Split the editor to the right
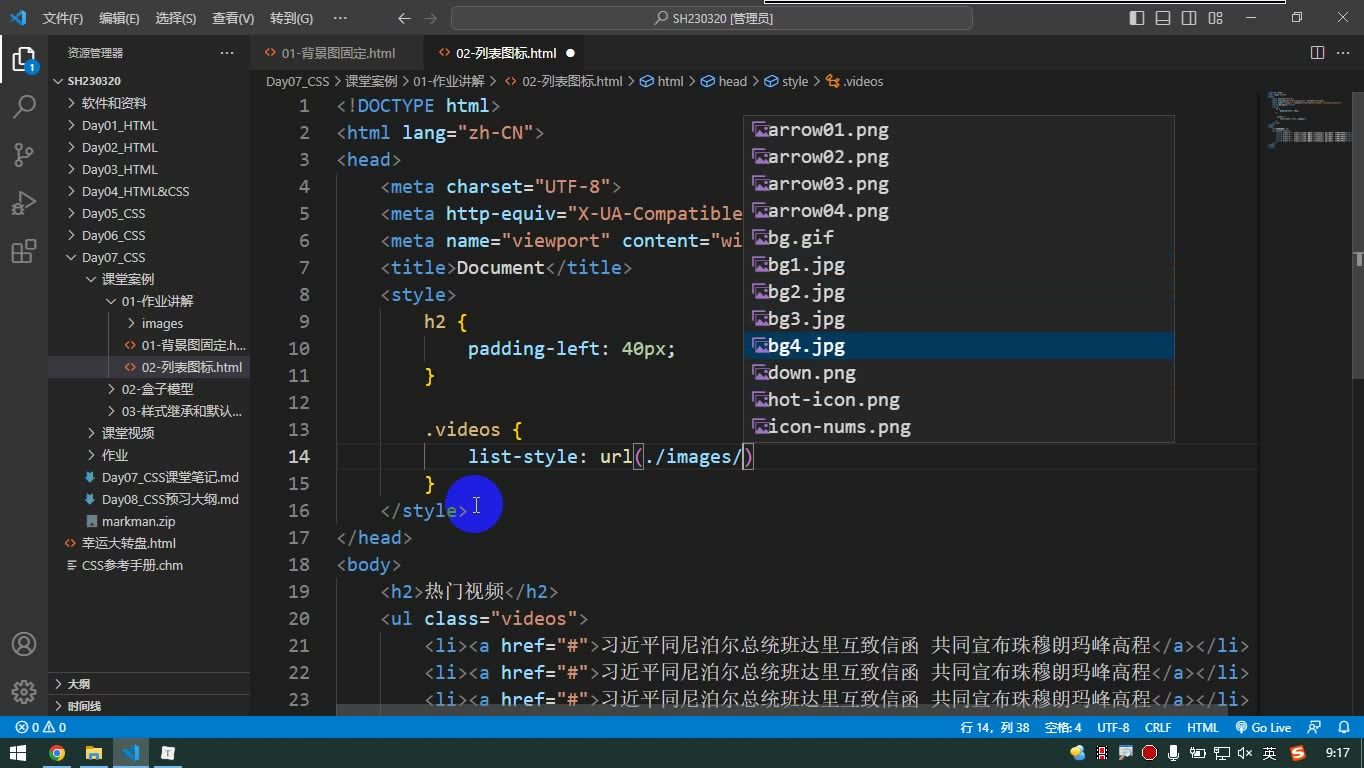Screen dimensions: 1364x768 [1317, 53]
